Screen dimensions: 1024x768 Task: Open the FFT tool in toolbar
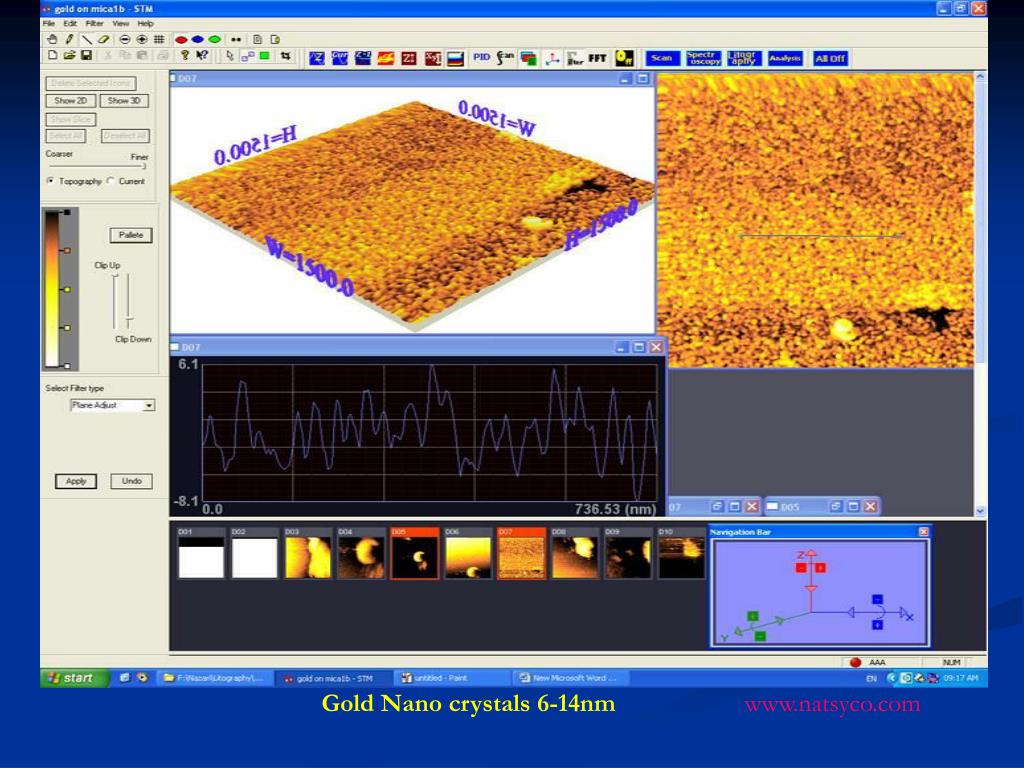[x=598, y=58]
